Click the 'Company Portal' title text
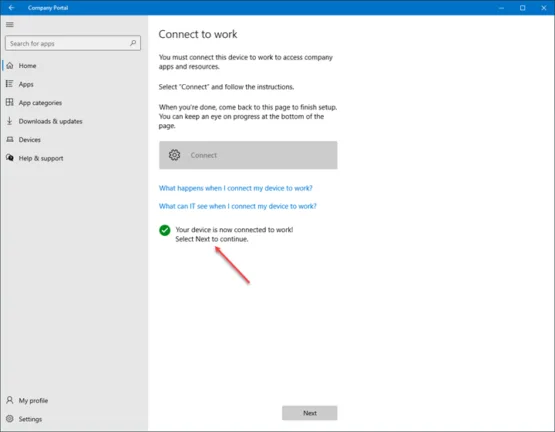The height and width of the screenshot is (432, 555). 48,8
